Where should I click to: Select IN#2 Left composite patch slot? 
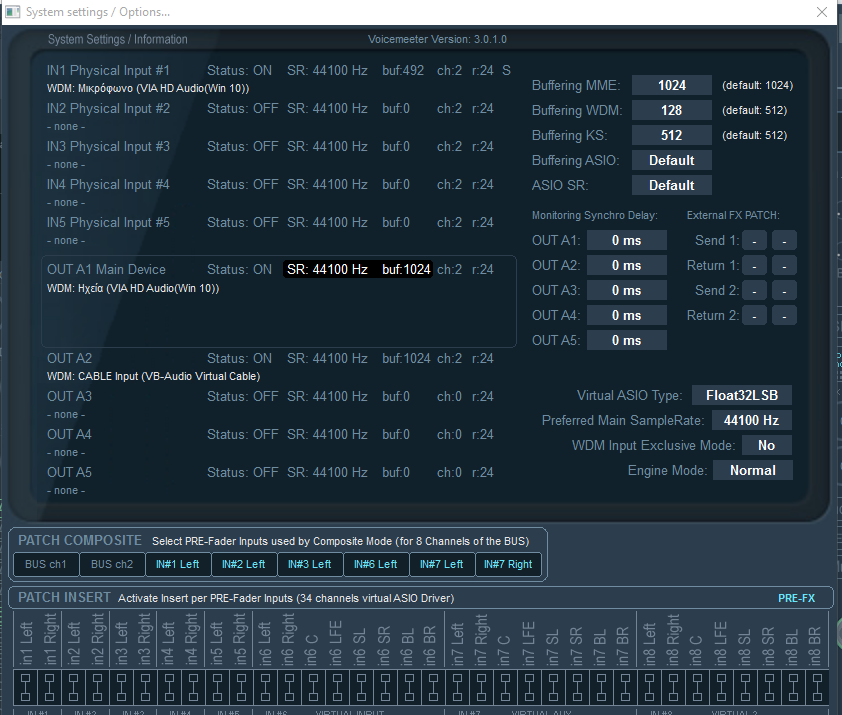tap(244, 564)
